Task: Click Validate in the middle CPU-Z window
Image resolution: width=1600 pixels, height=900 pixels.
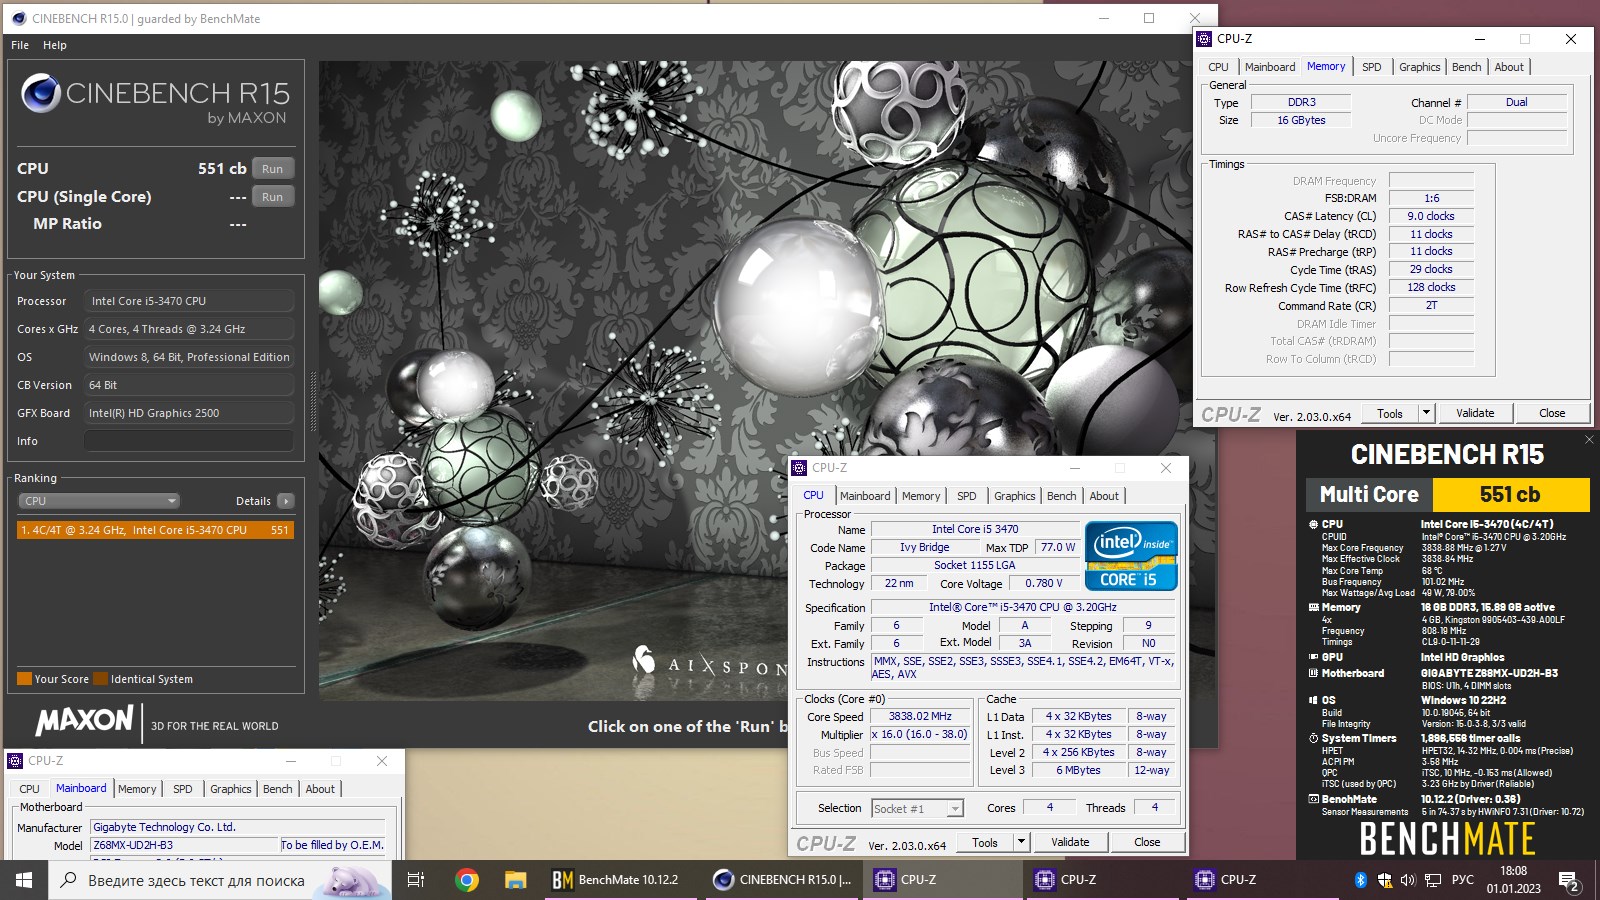Action: pos(1070,842)
